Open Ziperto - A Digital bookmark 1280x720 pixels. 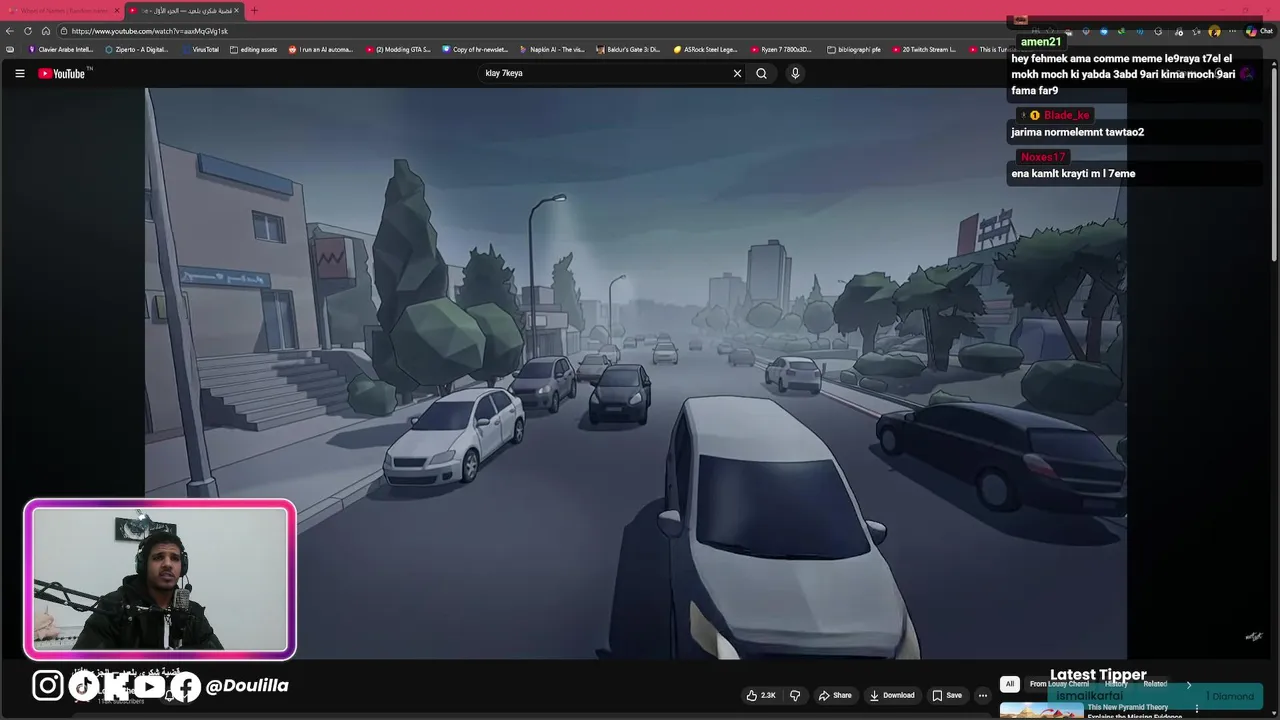[137, 49]
